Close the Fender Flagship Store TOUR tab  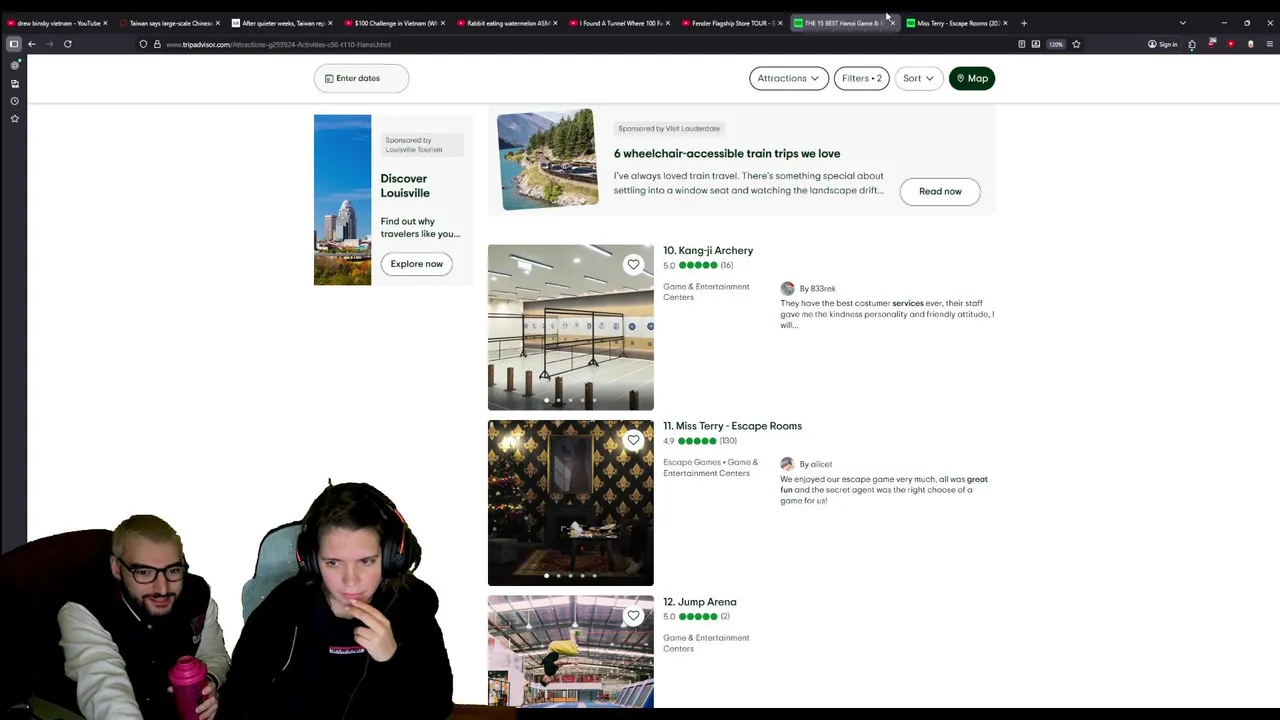pos(780,23)
